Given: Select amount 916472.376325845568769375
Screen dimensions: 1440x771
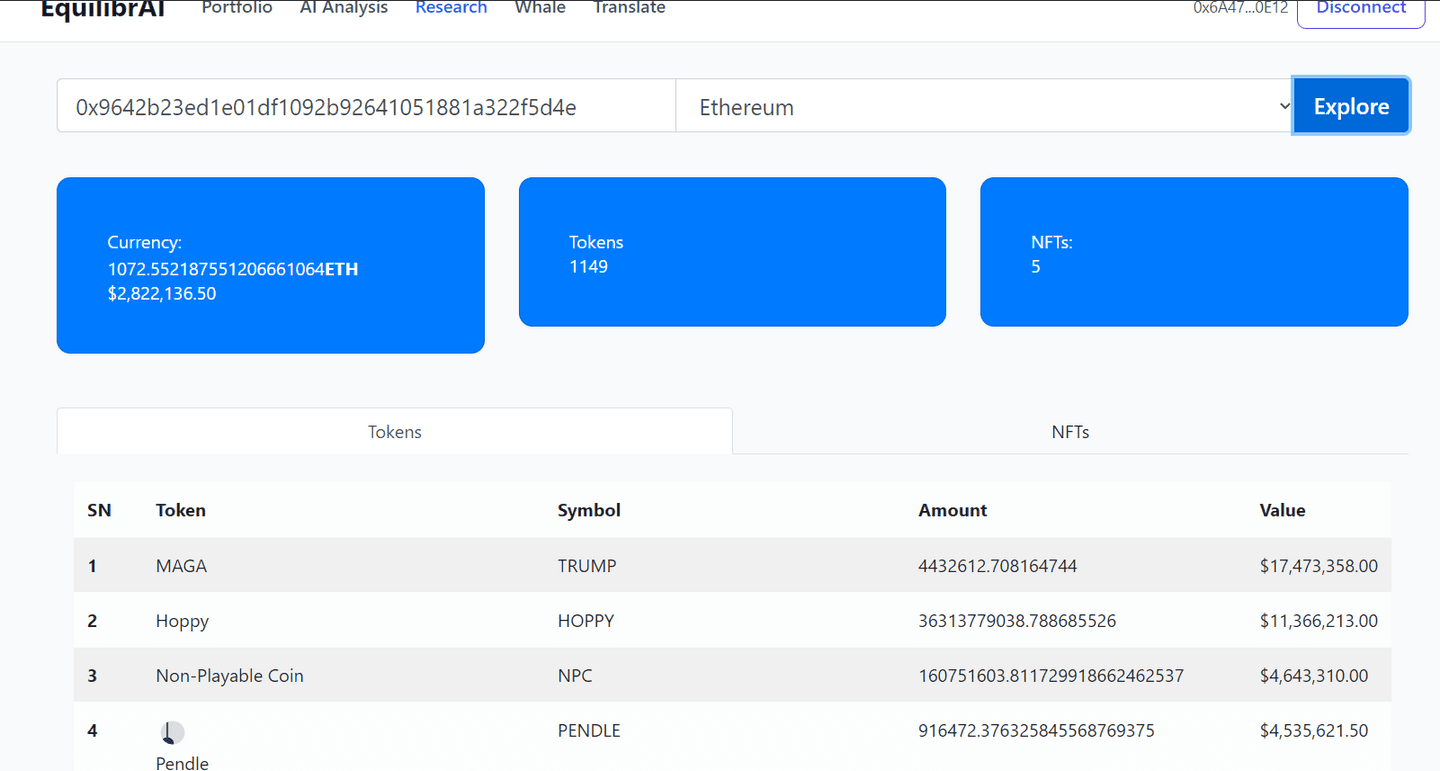Looking at the screenshot, I should tap(1036, 731).
